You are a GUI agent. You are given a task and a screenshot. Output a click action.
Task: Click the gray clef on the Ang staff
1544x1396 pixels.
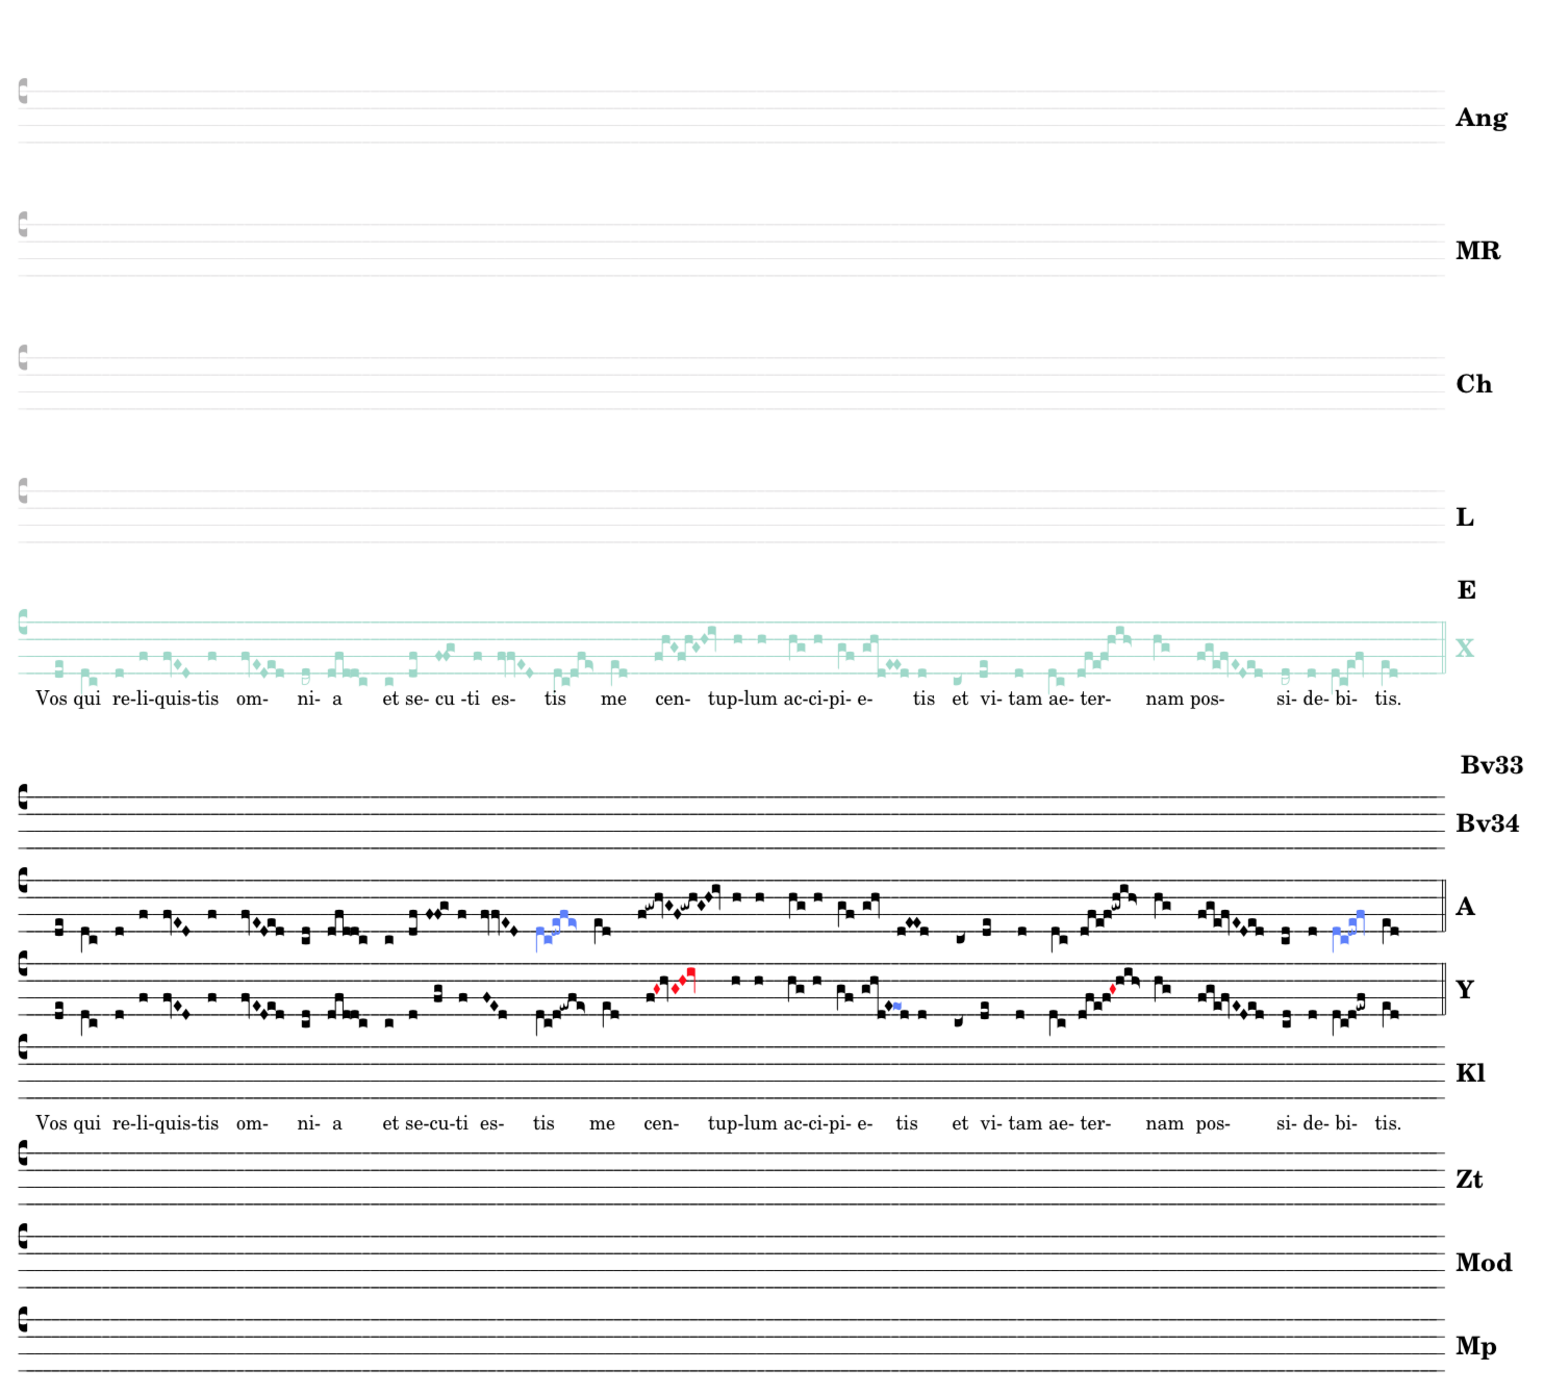(x=23, y=92)
